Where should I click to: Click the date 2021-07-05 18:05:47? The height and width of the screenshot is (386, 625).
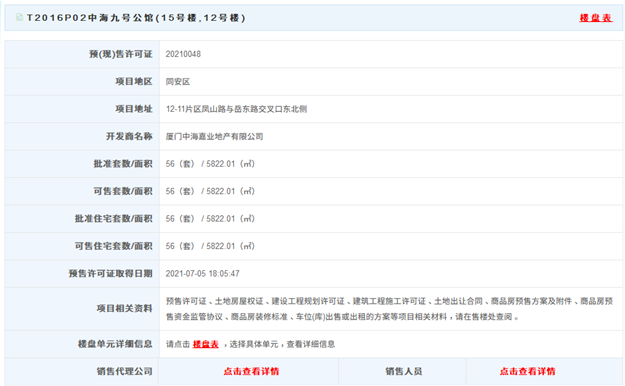[202, 274]
